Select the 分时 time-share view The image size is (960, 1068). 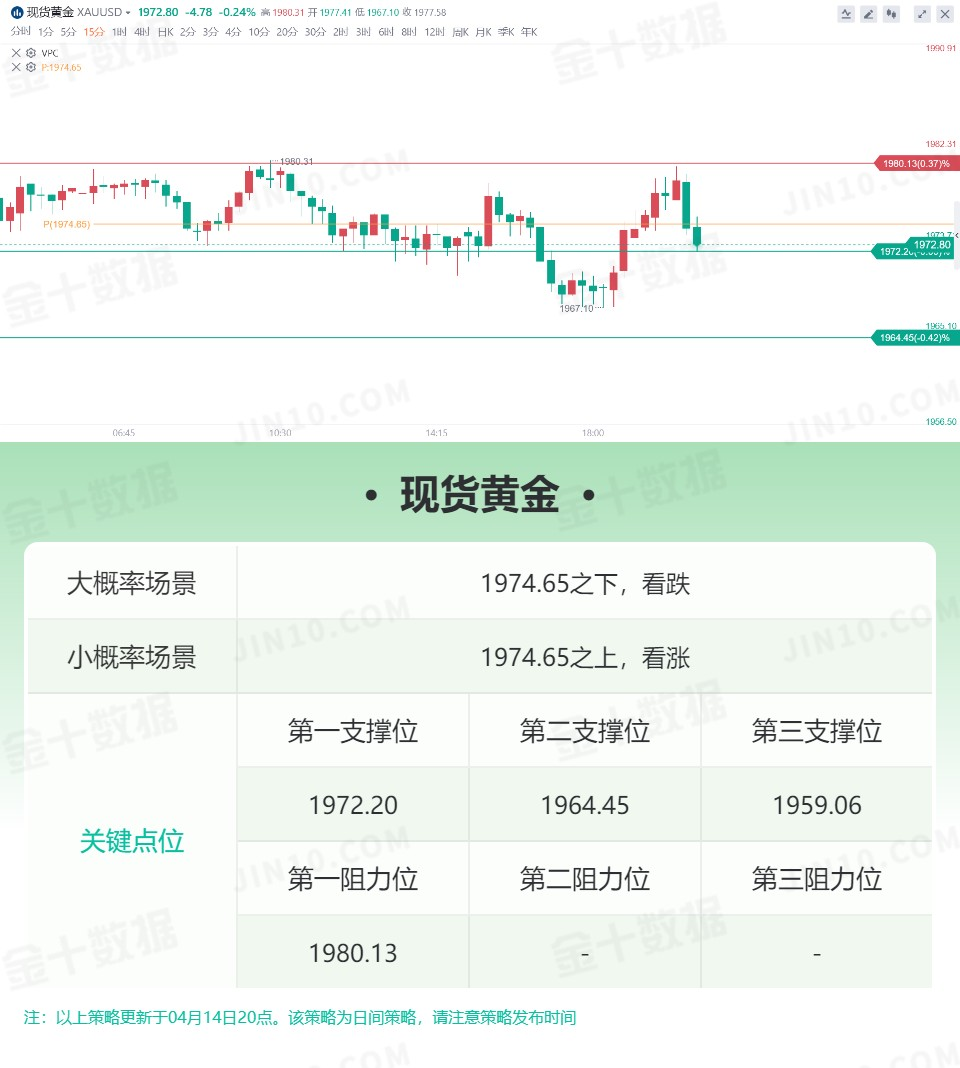[20, 31]
